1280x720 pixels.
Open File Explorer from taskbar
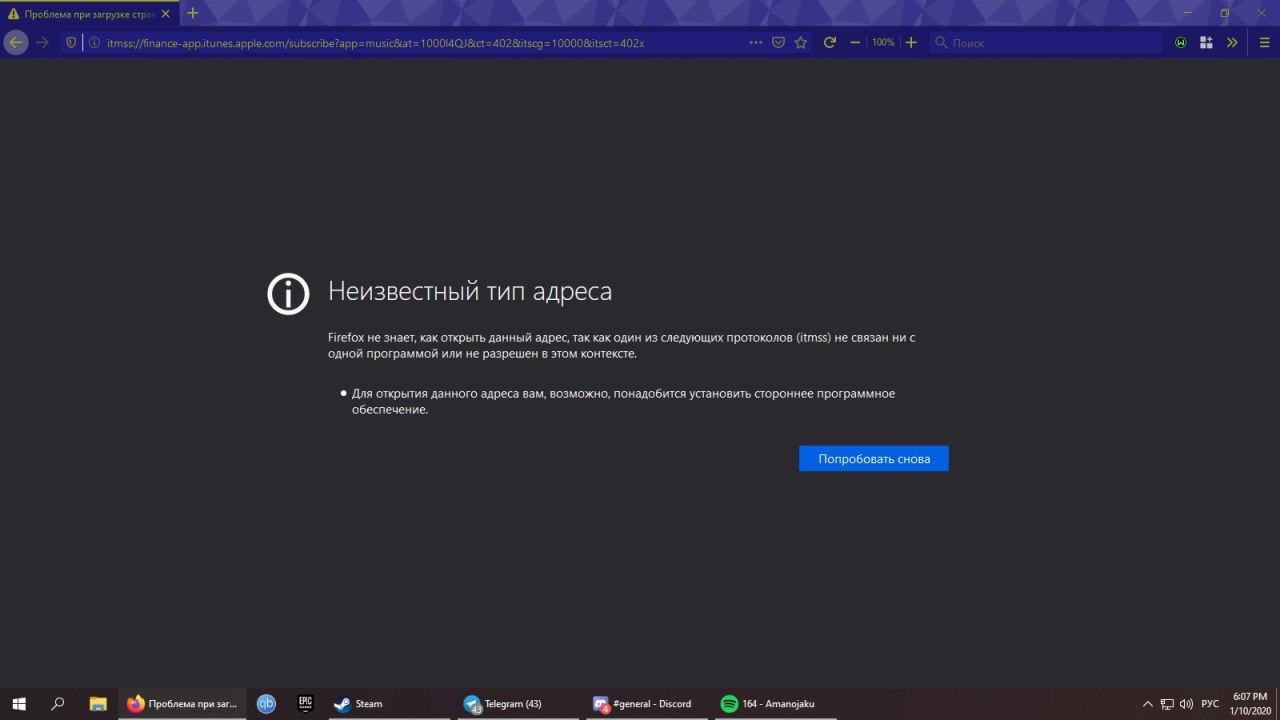click(x=98, y=704)
